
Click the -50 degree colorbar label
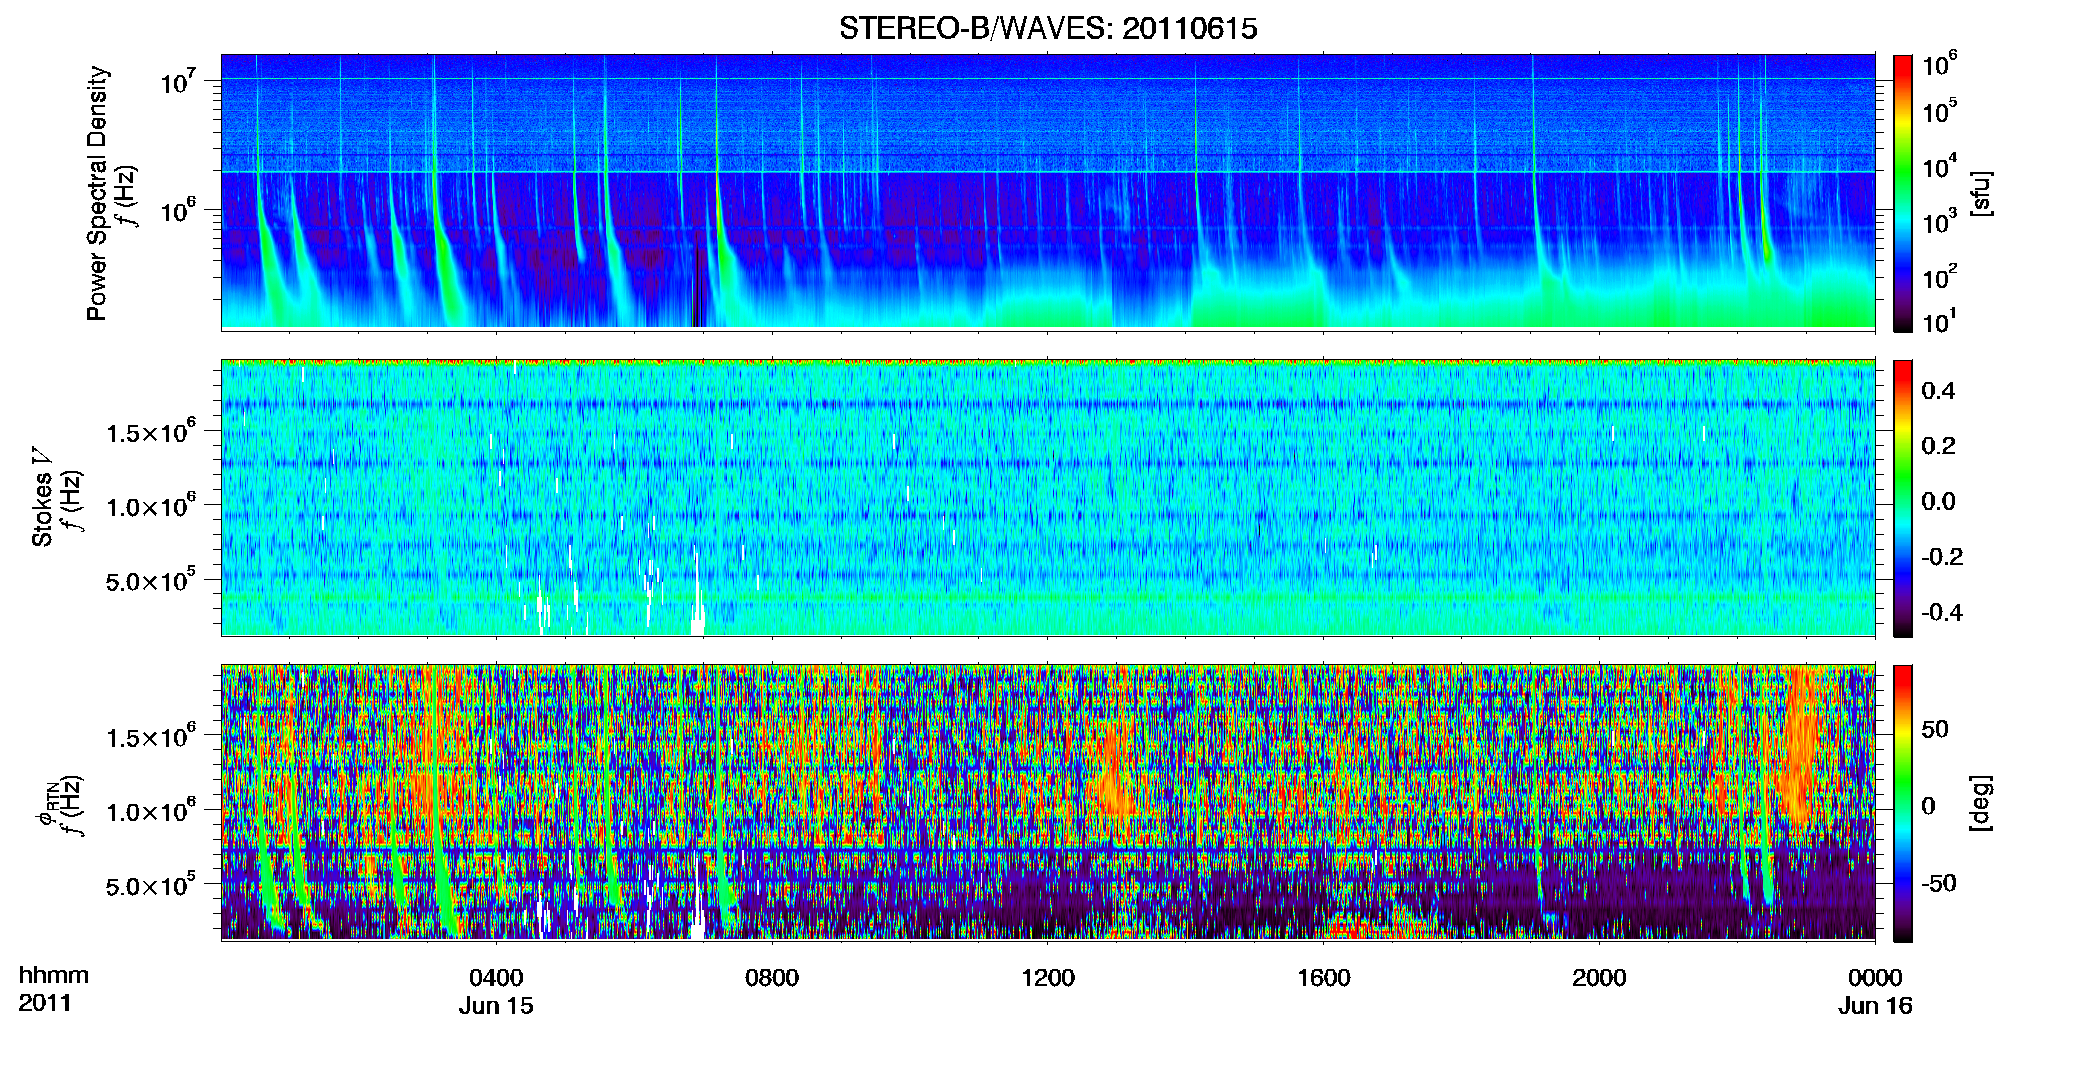[1938, 883]
